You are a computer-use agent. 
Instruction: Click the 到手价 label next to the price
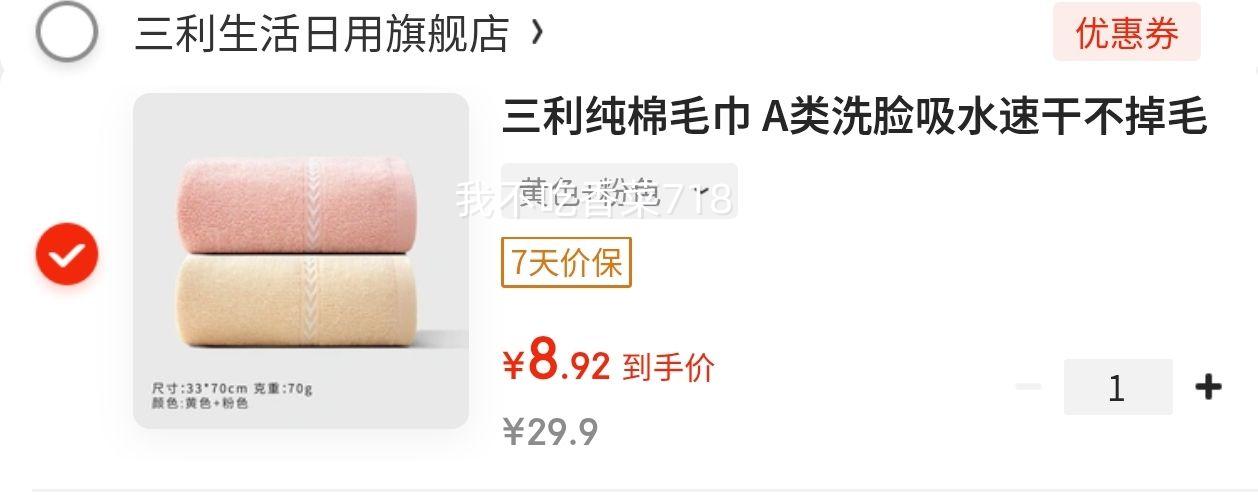pyautogui.click(x=668, y=367)
